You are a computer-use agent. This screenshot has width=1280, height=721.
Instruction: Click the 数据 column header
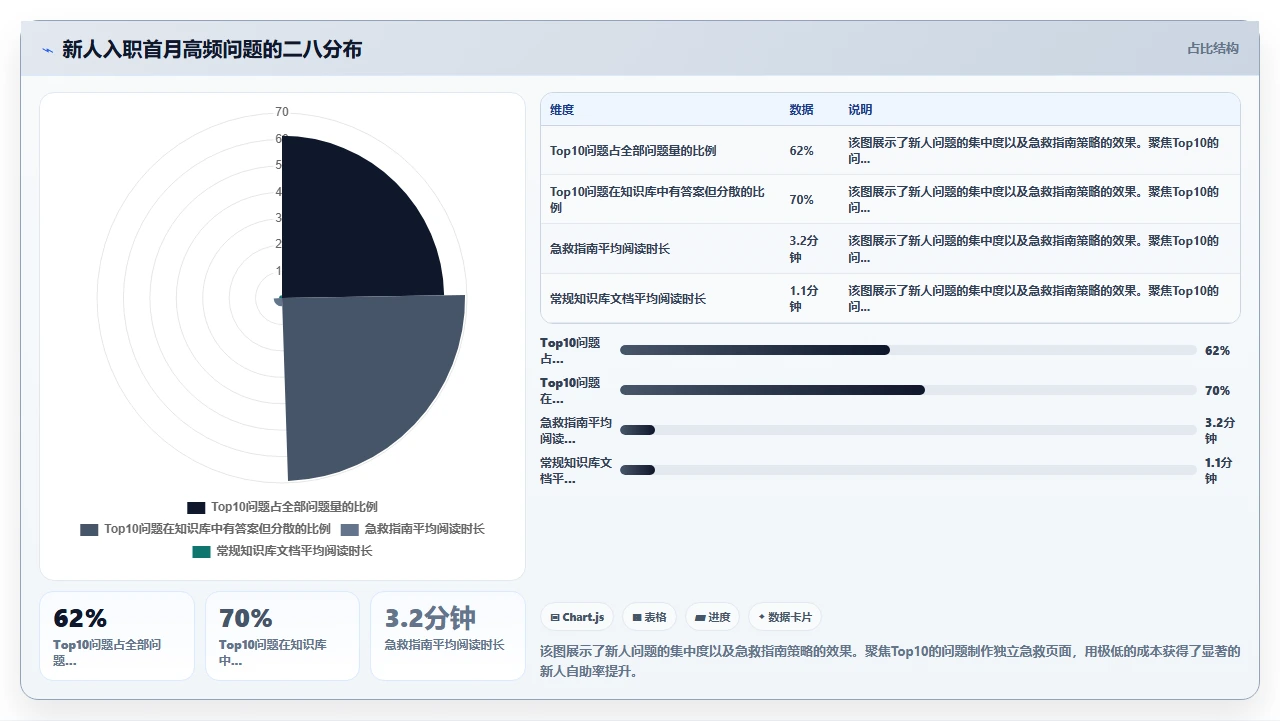[801, 110]
